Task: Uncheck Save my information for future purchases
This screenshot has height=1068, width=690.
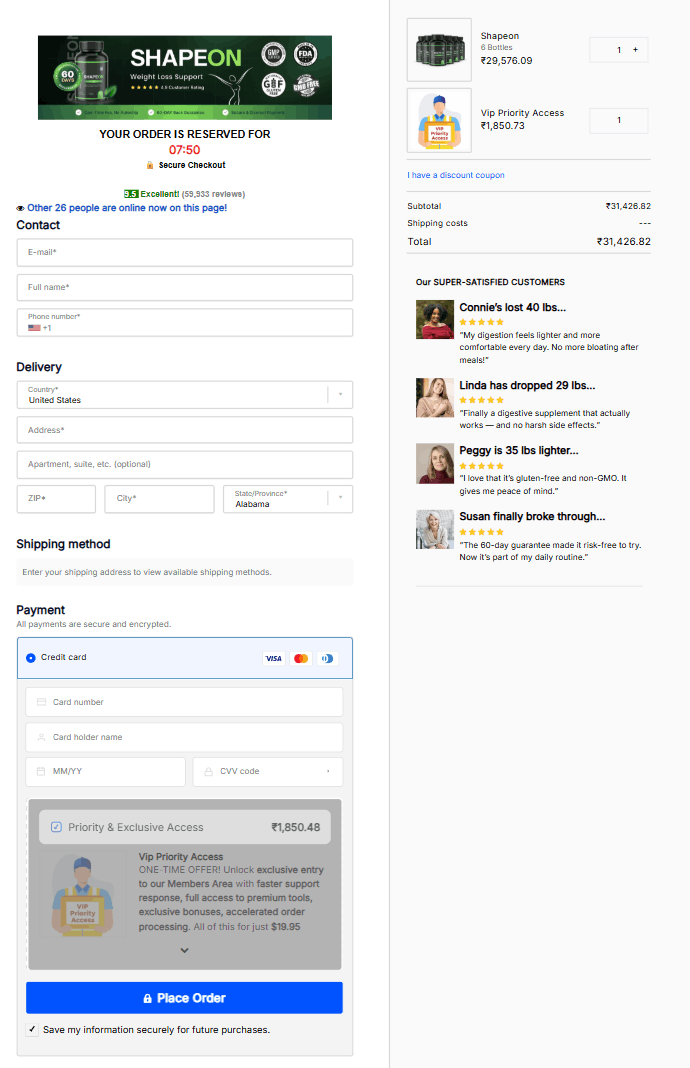Action: (x=32, y=1029)
